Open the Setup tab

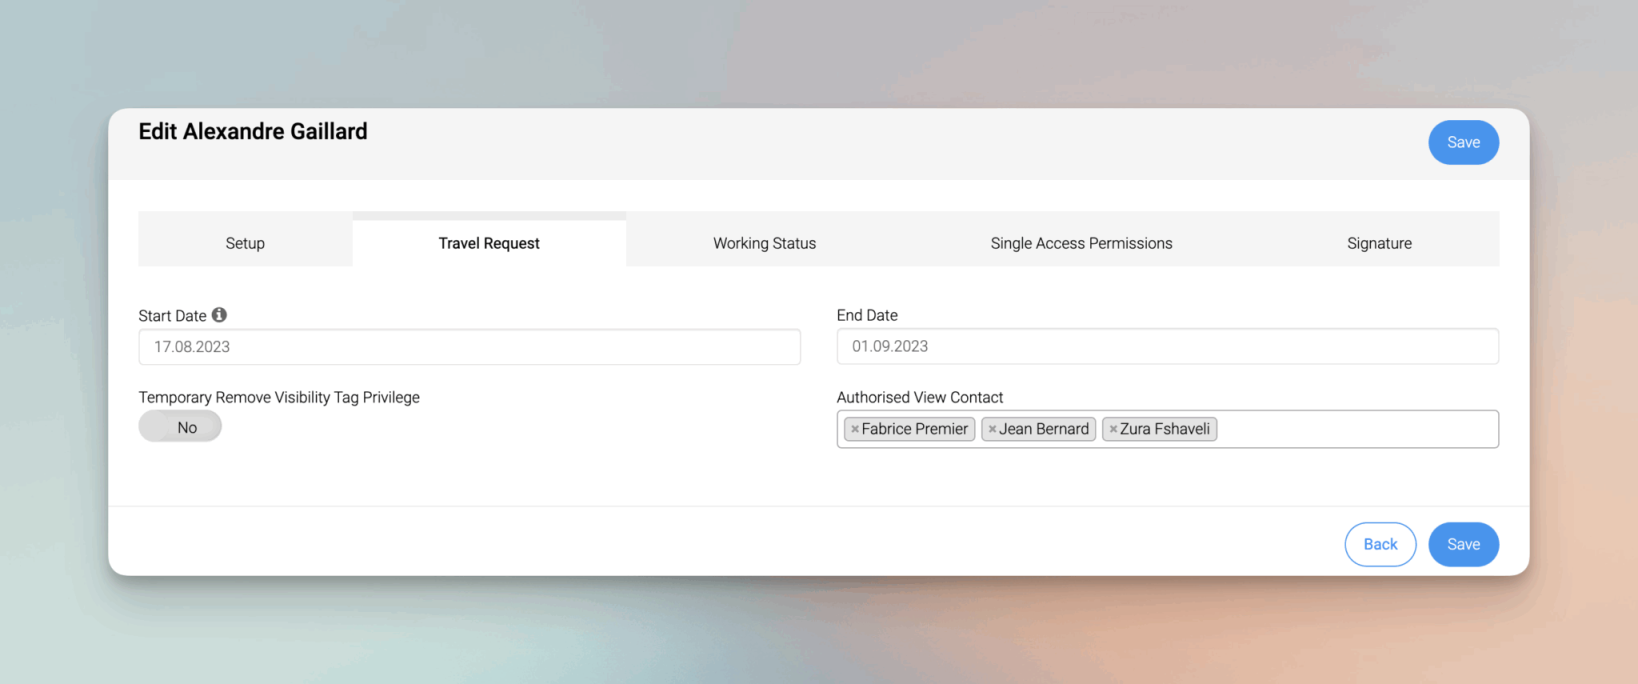tap(245, 243)
